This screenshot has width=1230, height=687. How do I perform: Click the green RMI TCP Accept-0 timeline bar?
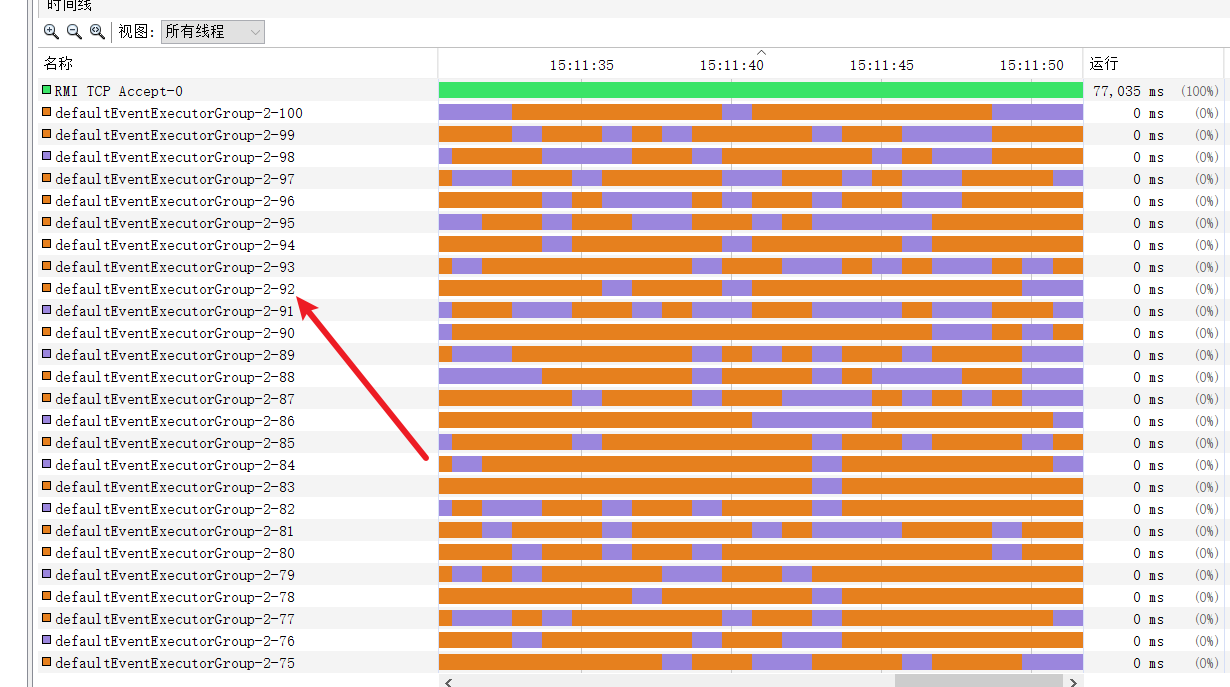(760, 90)
